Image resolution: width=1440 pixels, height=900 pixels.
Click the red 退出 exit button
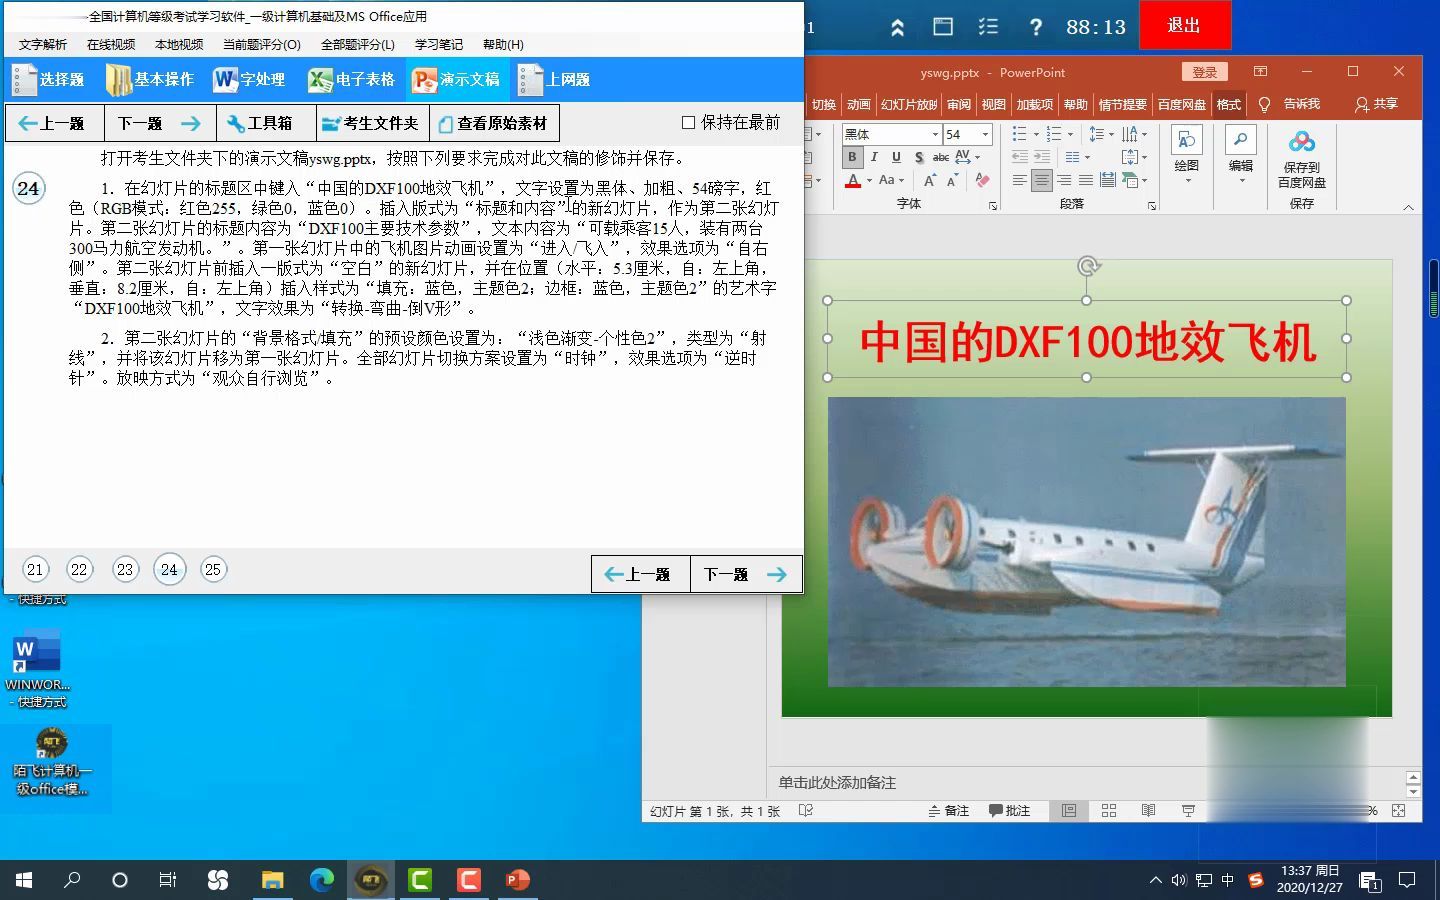[x=1184, y=24]
